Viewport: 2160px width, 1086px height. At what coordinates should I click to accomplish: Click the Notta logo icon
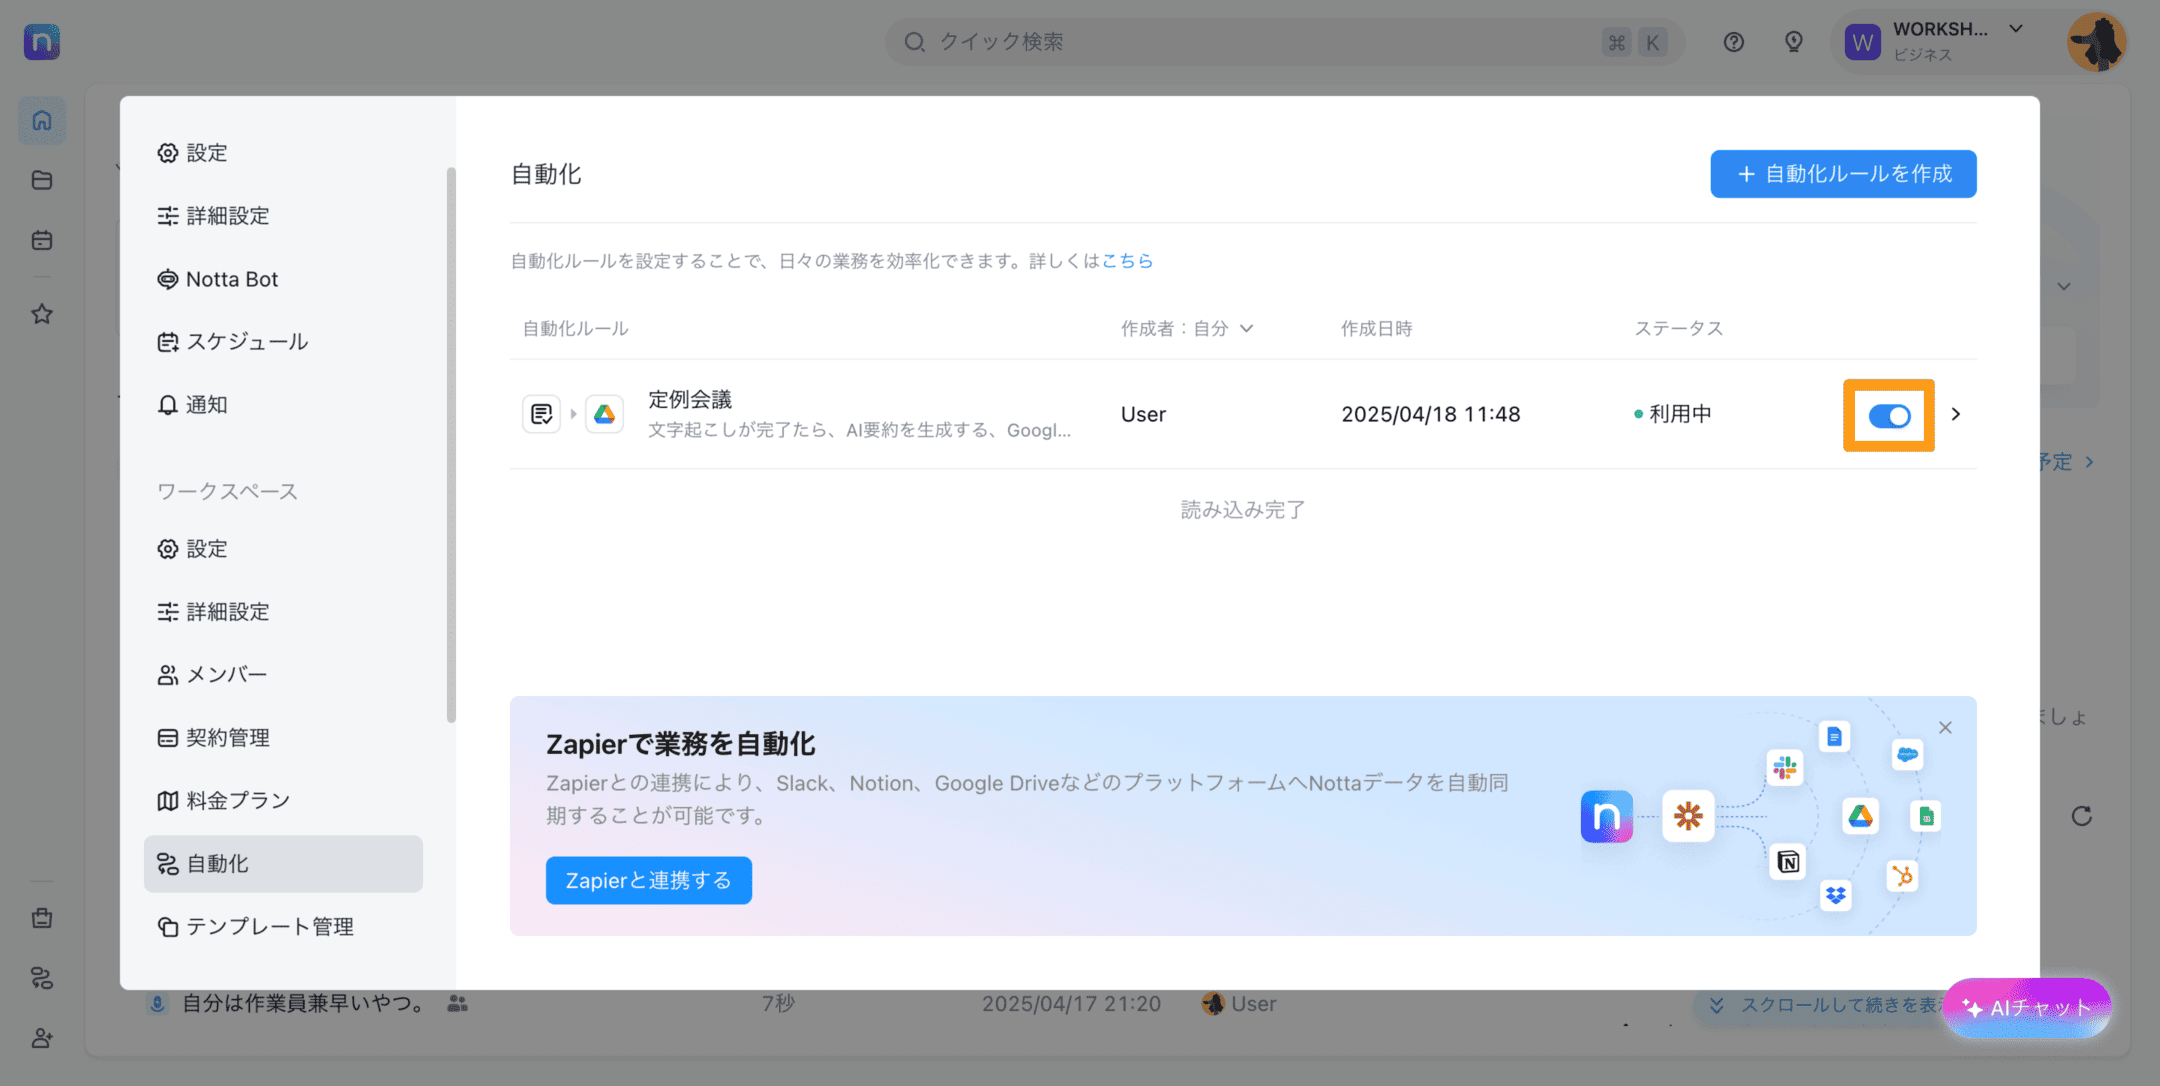(x=42, y=42)
